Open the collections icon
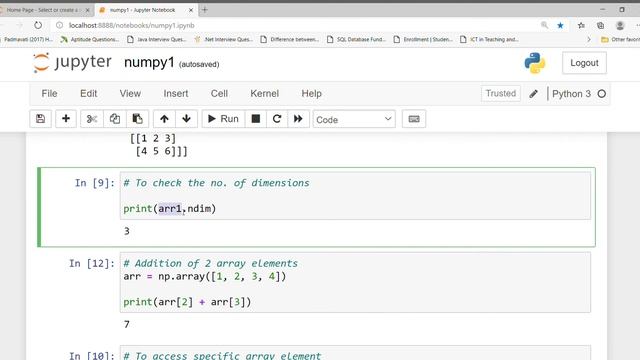The image size is (640, 360). [600, 25]
